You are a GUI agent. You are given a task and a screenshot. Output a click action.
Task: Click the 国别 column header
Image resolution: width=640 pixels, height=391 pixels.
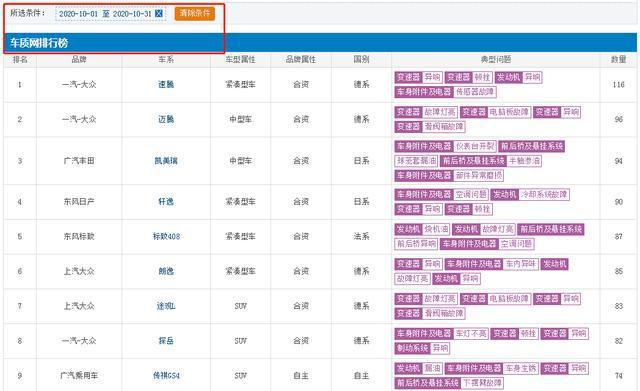[361, 60]
